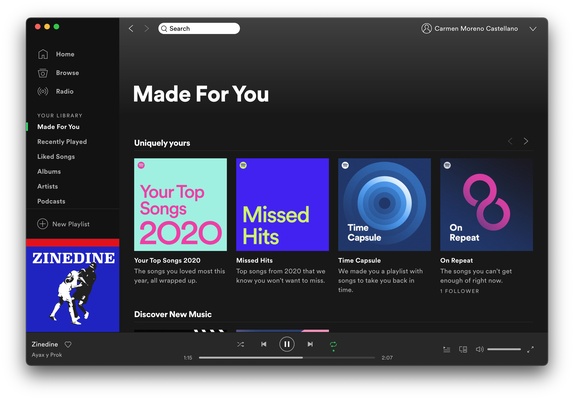The image size is (574, 400).
Task: Click the total time 2:07
Action: [x=387, y=358]
